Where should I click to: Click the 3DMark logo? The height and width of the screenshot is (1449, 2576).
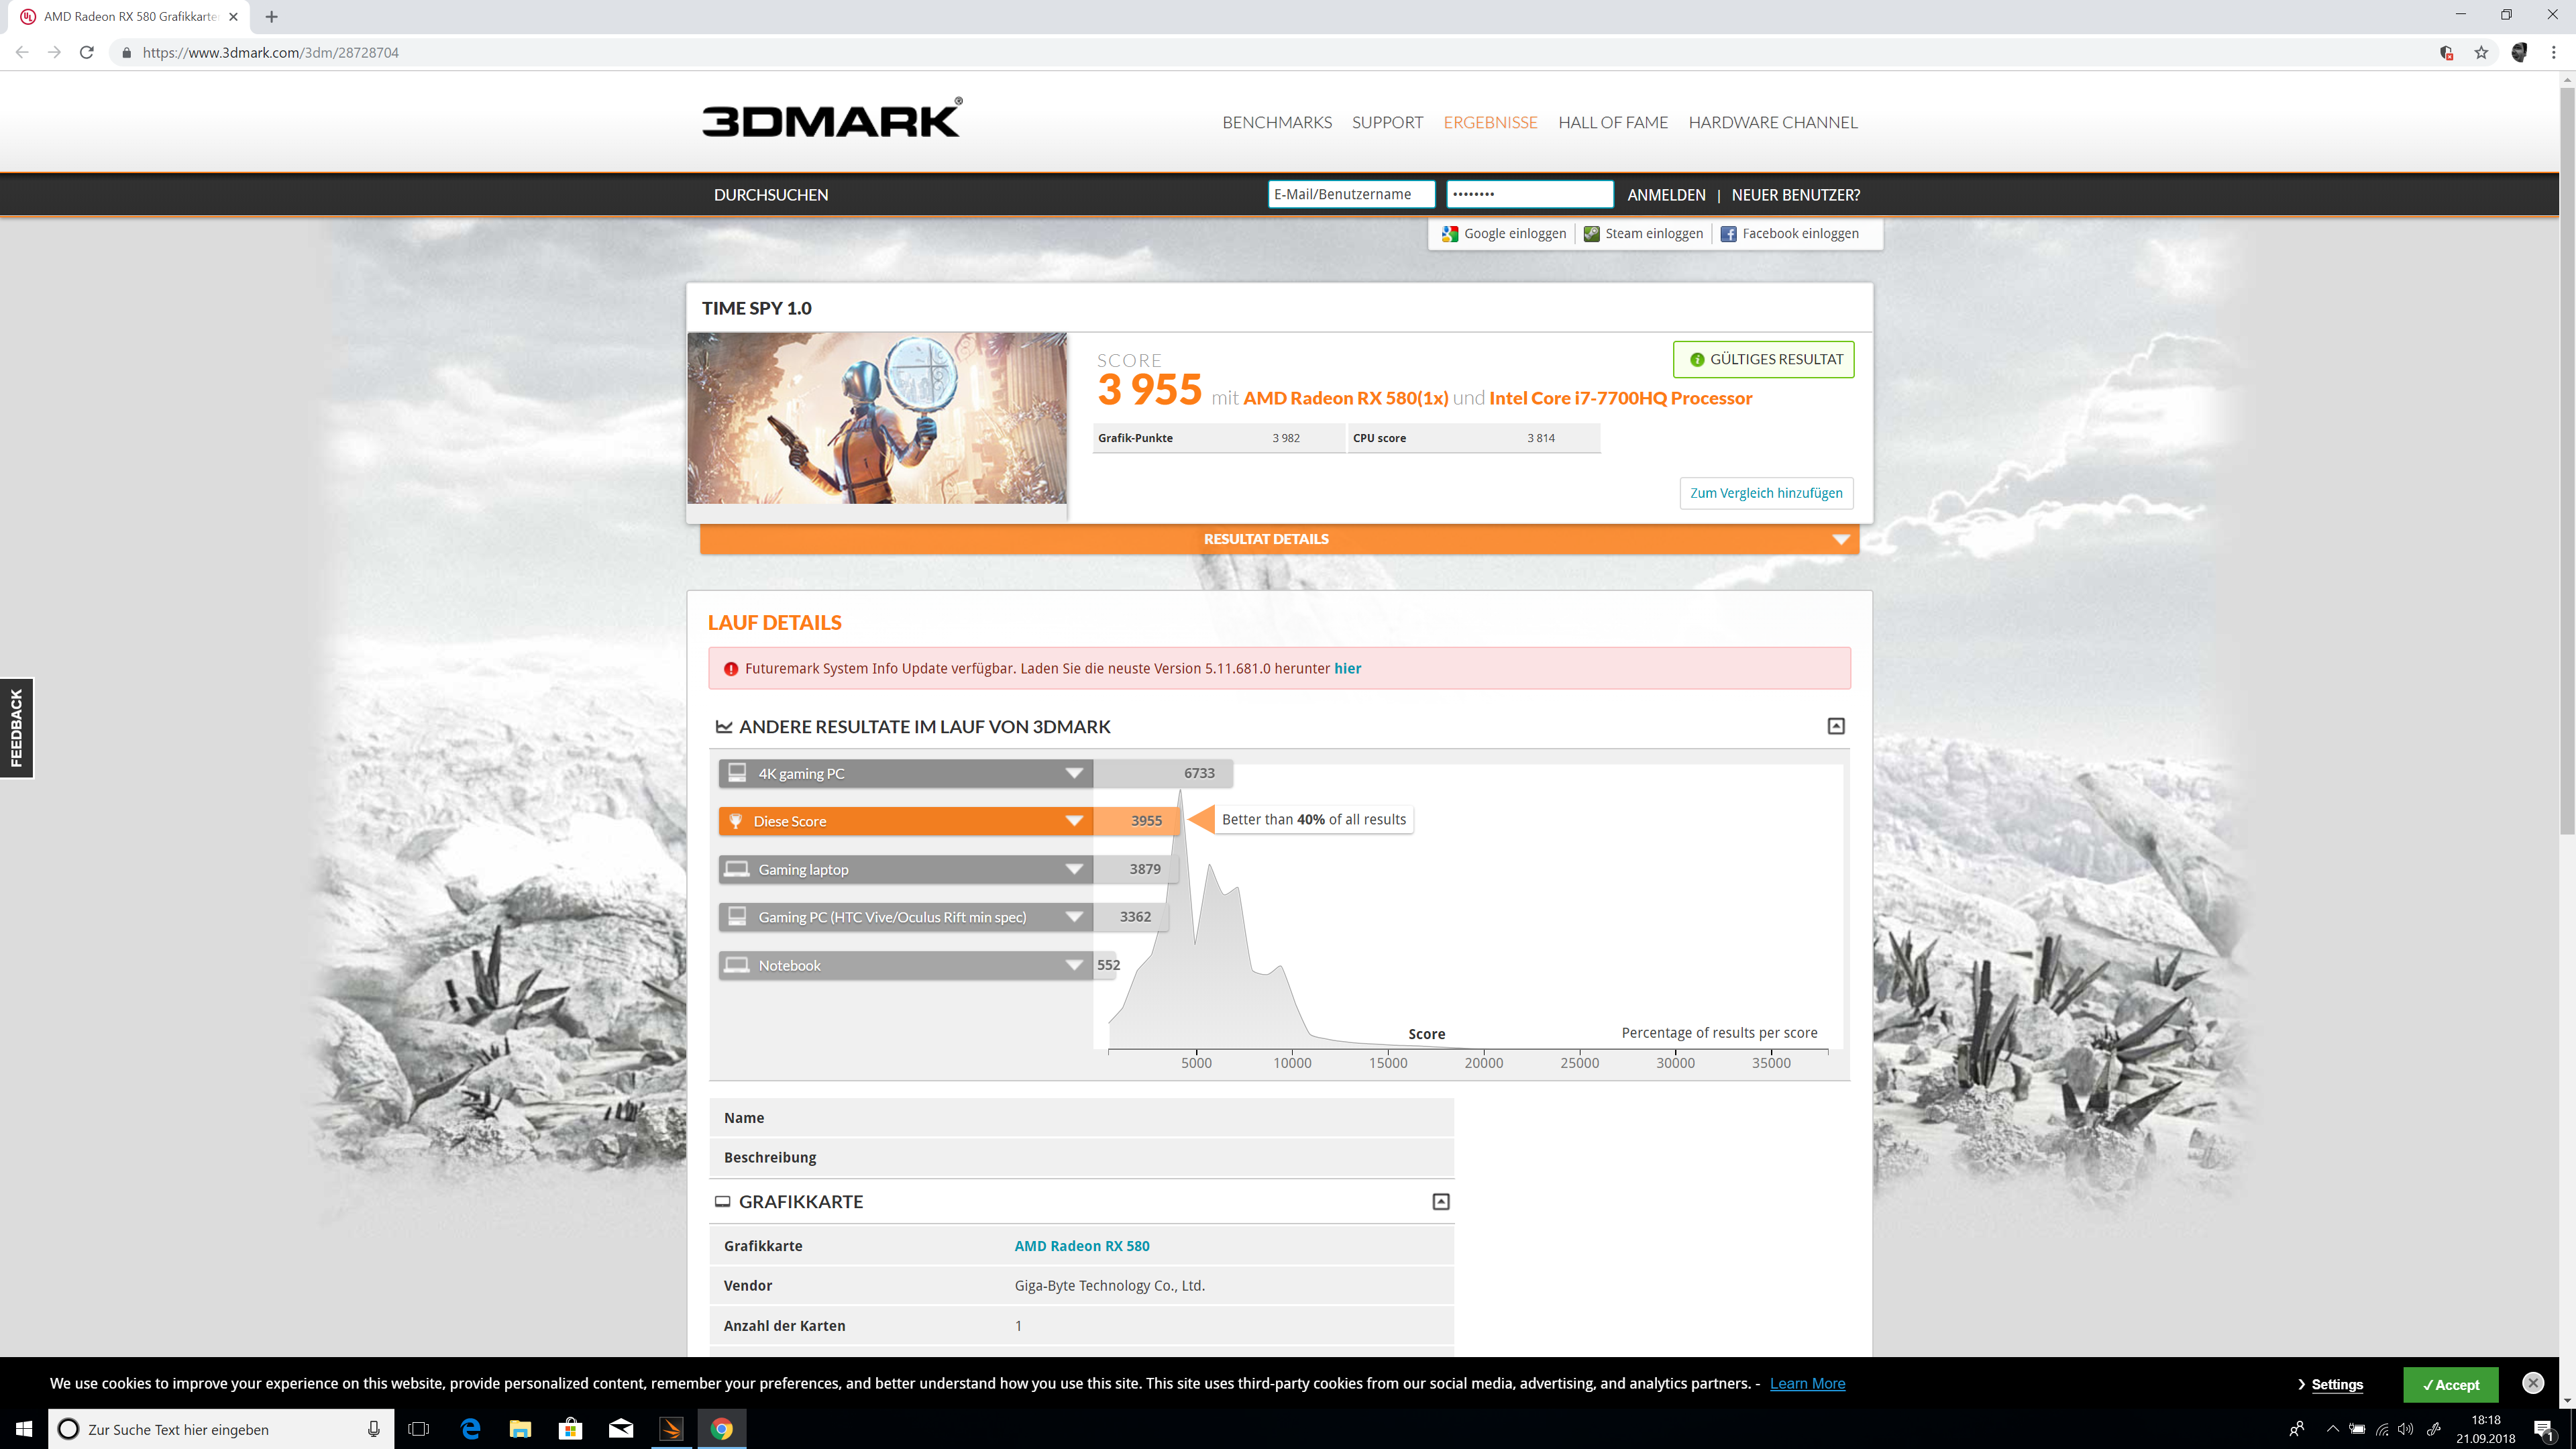coord(831,120)
